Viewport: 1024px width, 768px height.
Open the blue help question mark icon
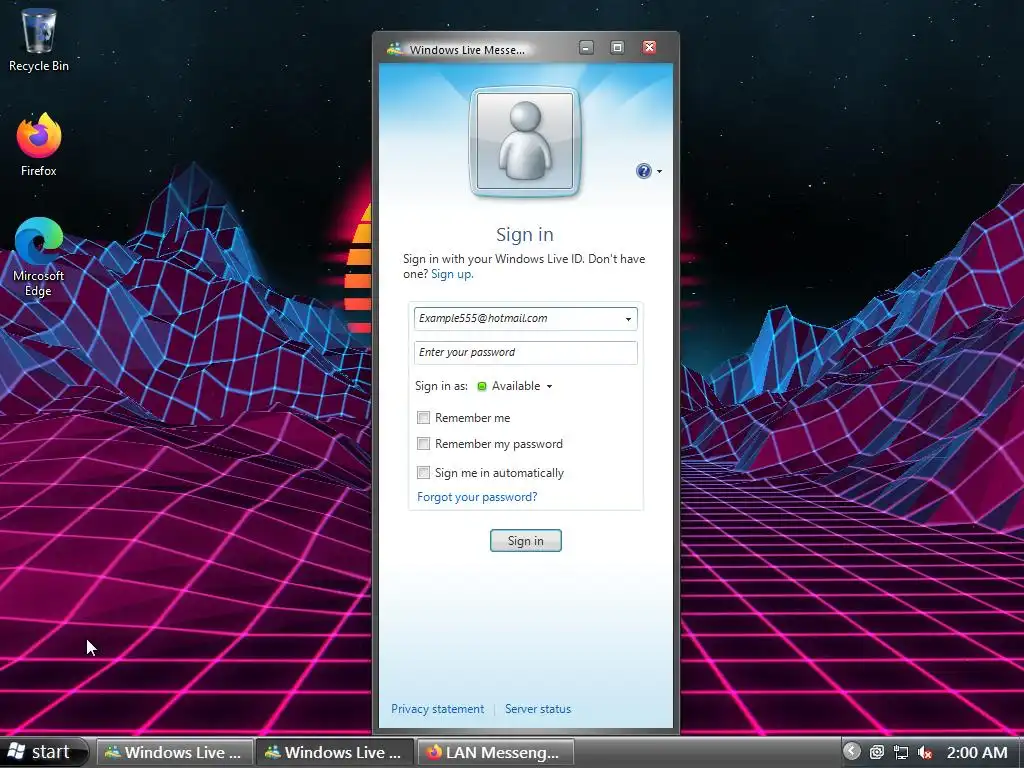[x=643, y=171]
